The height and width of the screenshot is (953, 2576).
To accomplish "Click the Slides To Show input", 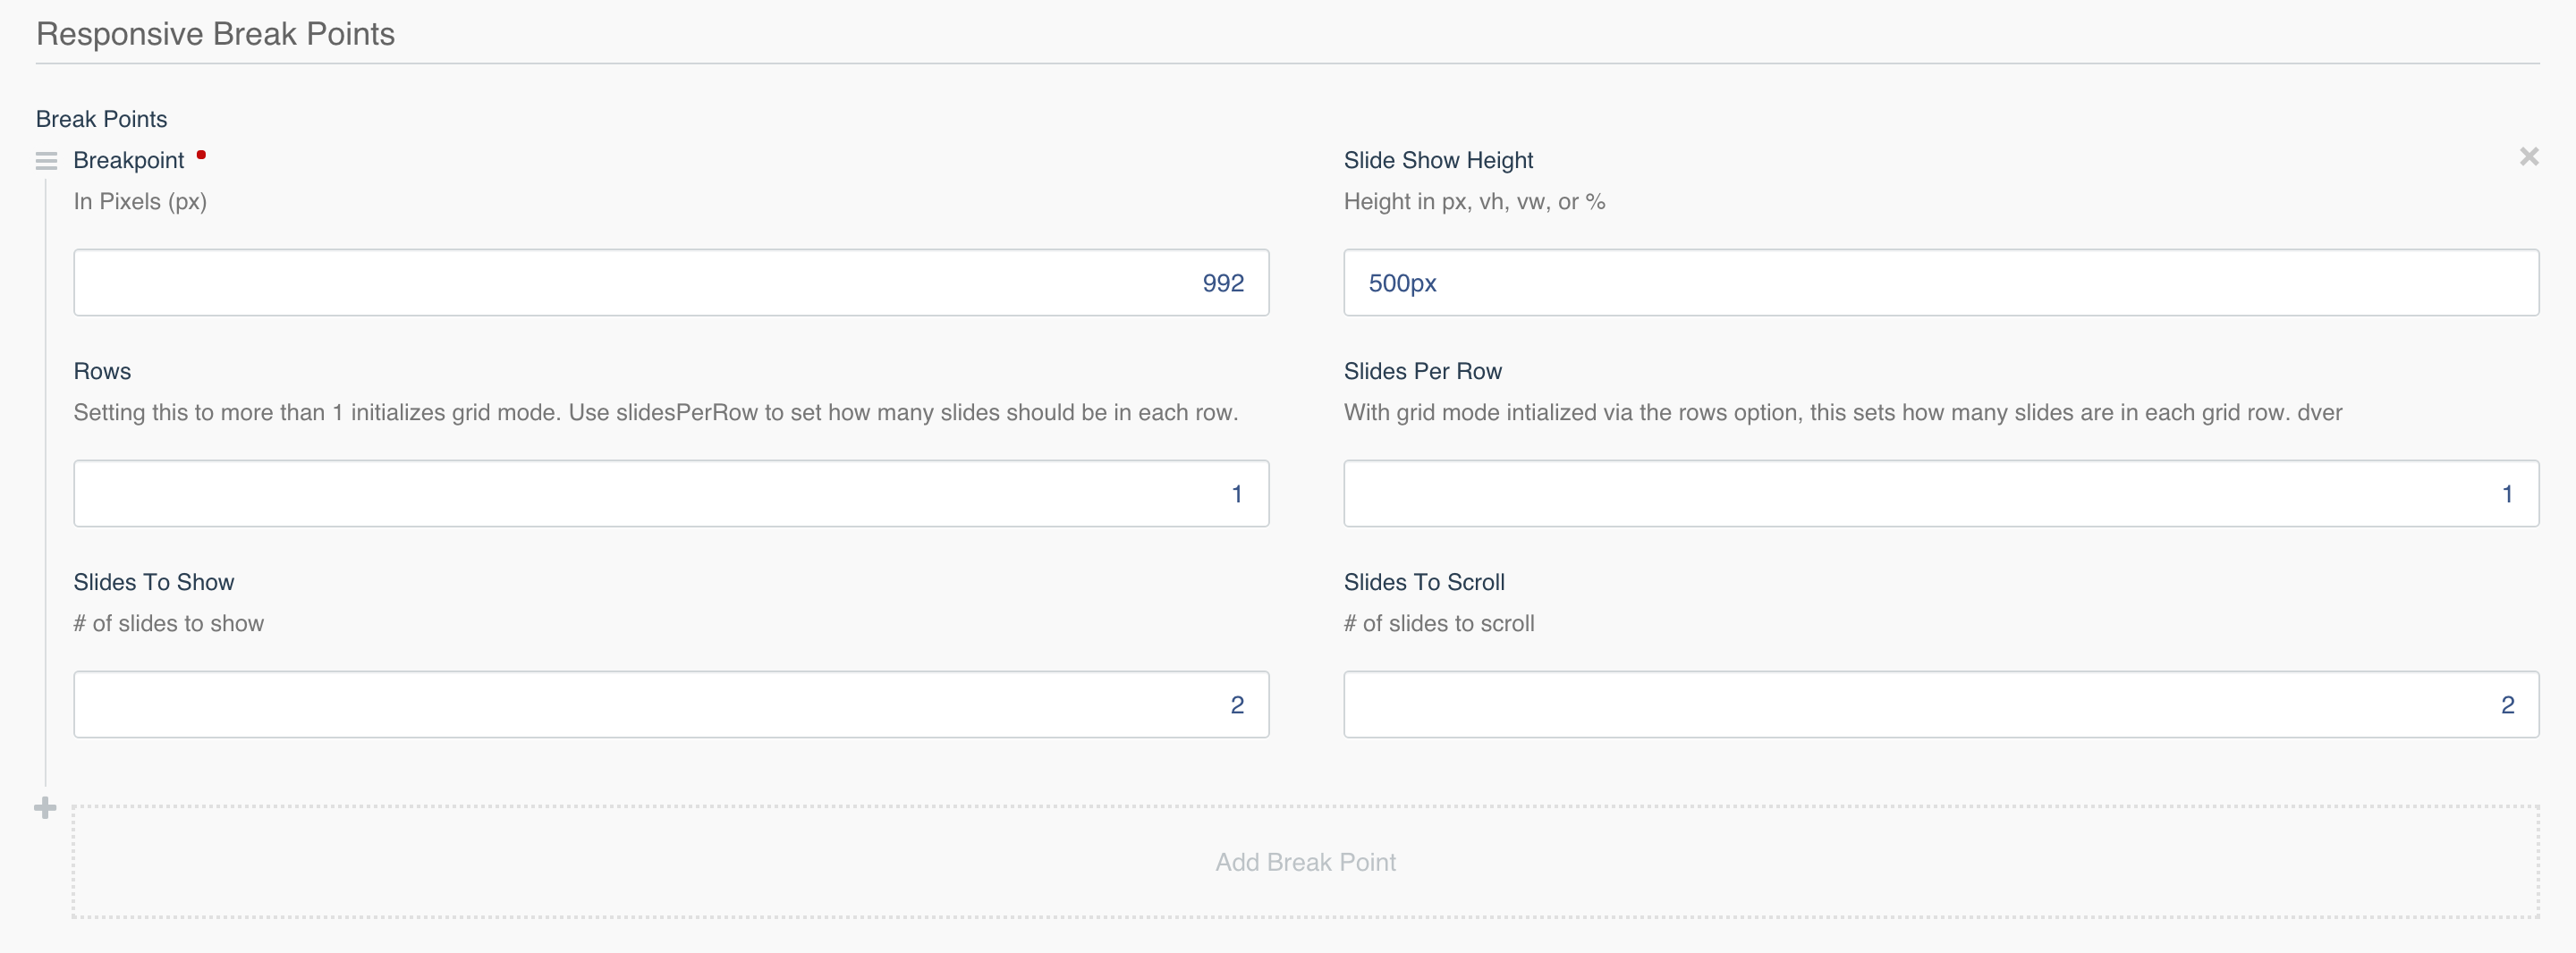I will 671,705.
